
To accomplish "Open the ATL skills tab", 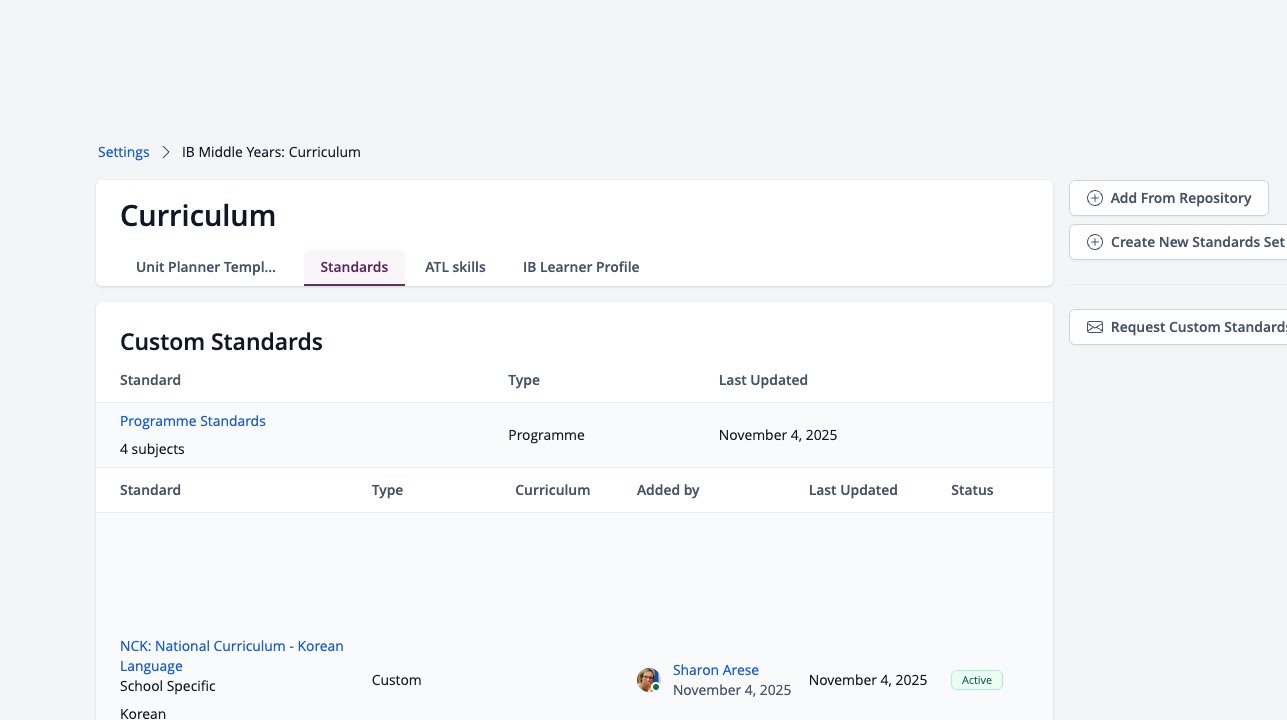I will [x=455, y=267].
